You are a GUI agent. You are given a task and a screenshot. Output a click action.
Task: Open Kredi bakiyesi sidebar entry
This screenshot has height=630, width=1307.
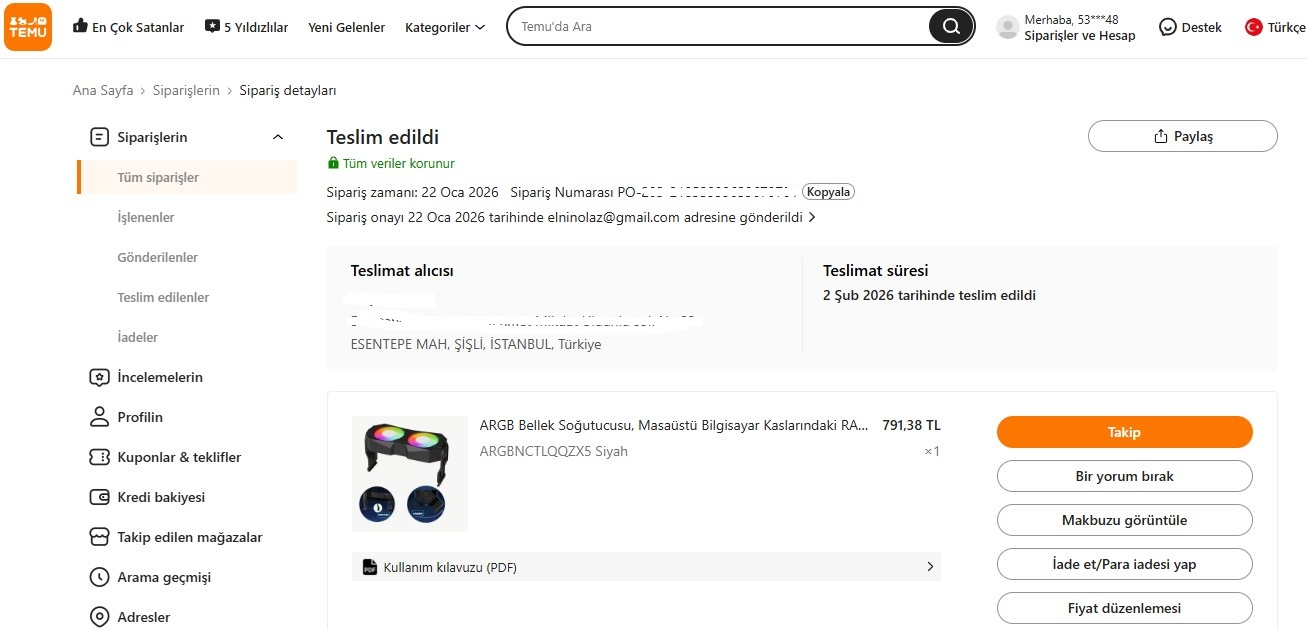[161, 497]
